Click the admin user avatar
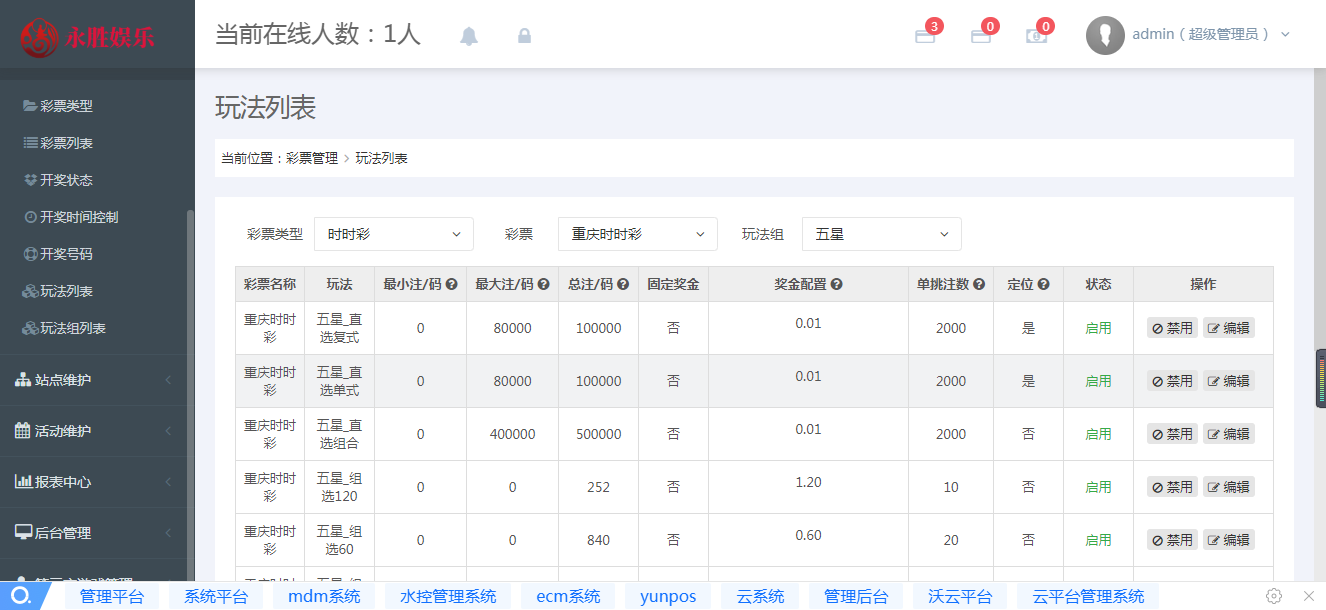Screen dimensions: 1326x610 click(1105, 35)
